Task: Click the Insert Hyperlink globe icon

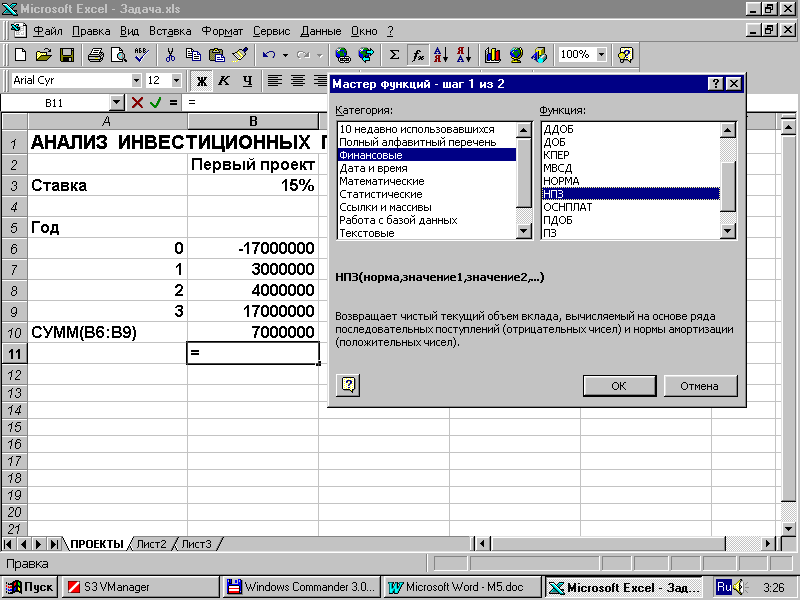Action: tap(343, 55)
